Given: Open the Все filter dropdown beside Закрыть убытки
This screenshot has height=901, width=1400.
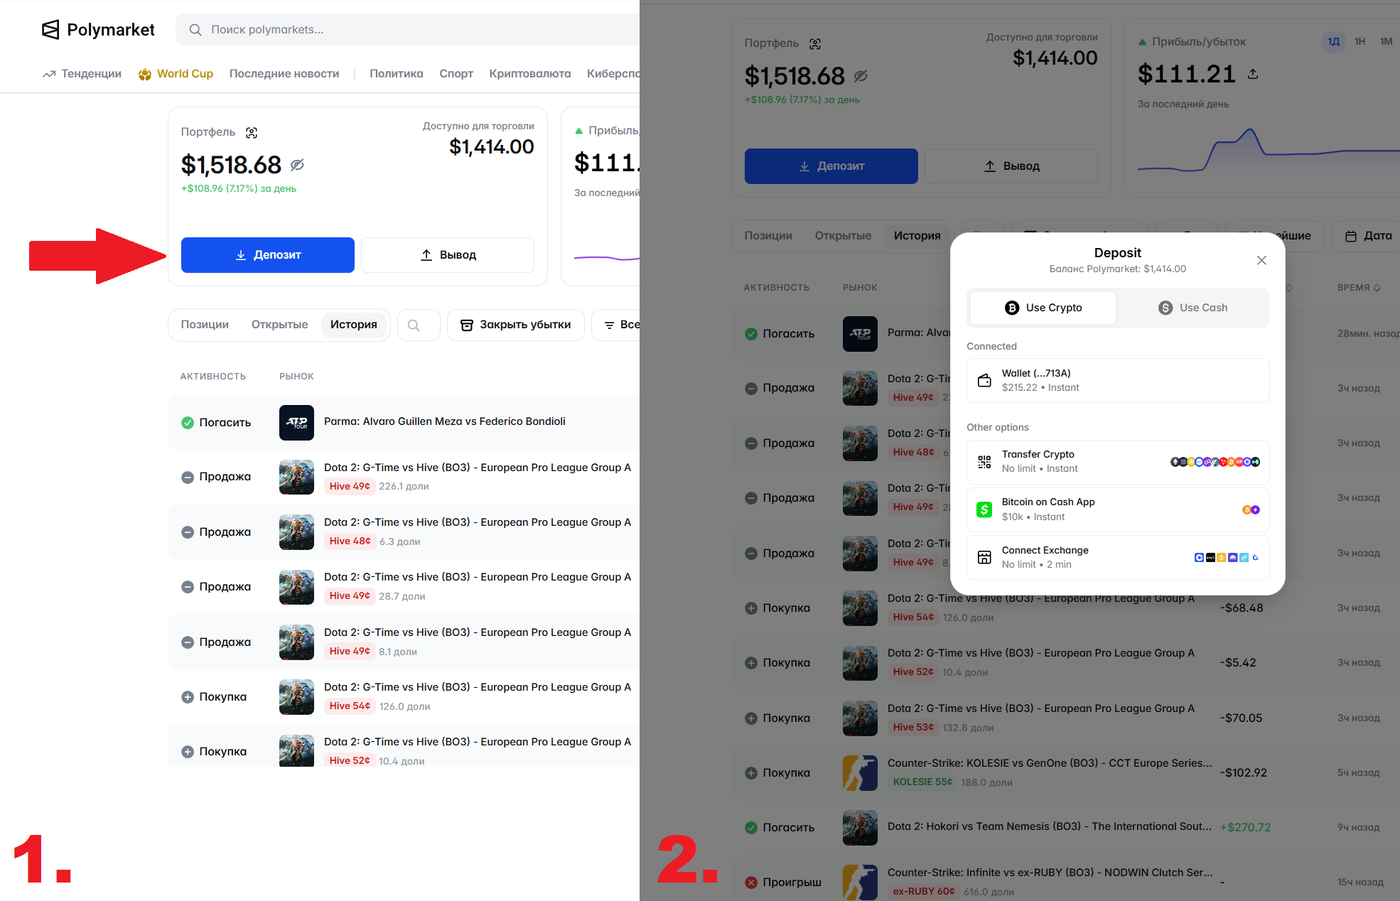Looking at the screenshot, I should [x=617, y=325].
